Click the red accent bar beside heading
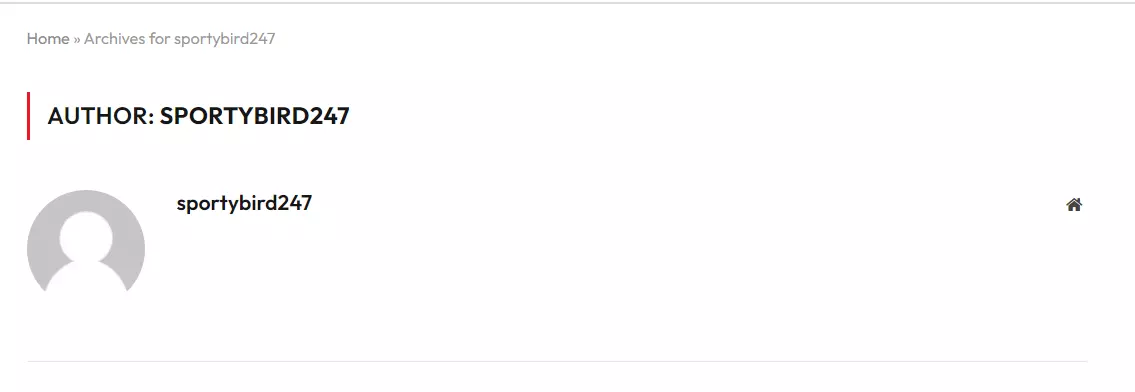 click(x=28, y=116)
